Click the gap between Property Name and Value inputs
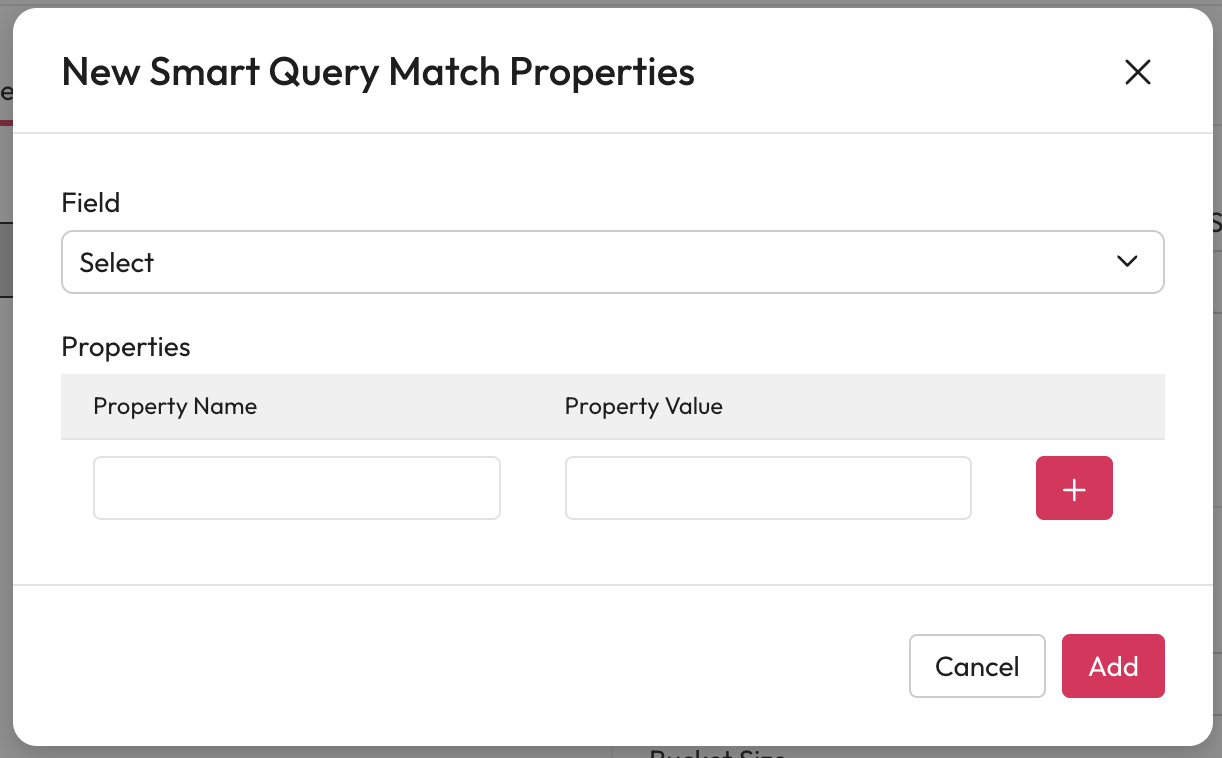 pyautogui.click(x=533, y=488)
